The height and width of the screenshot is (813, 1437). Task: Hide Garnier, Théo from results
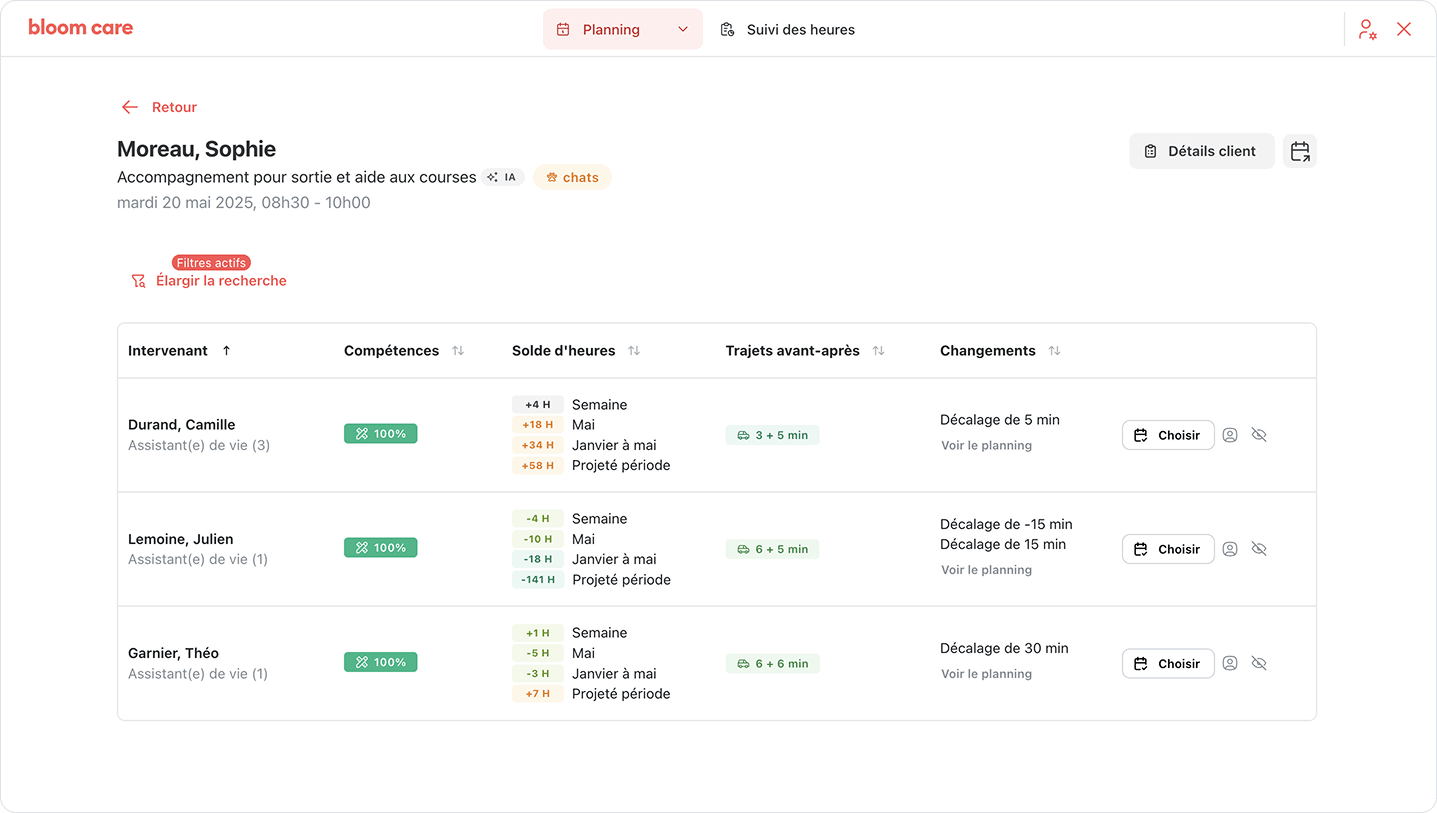[1259, 663]
